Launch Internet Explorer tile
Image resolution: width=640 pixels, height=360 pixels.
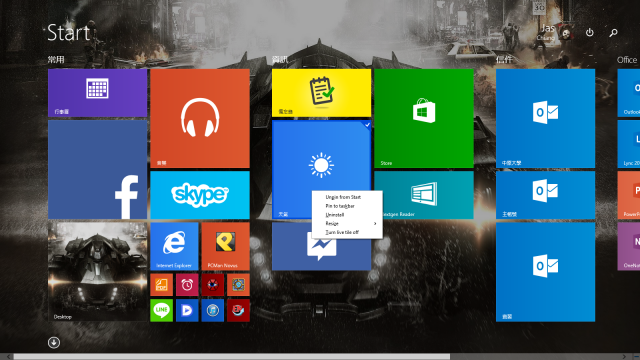coord(174,247)
